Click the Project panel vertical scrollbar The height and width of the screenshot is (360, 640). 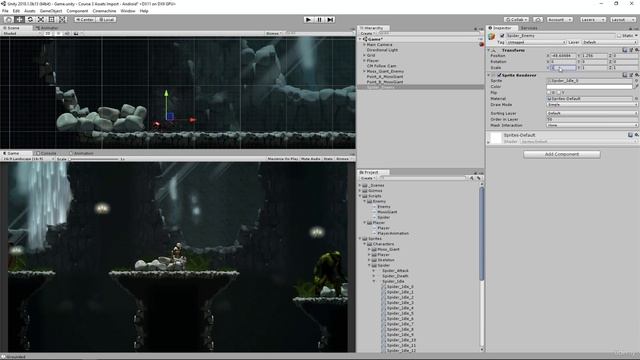(482, 233)
